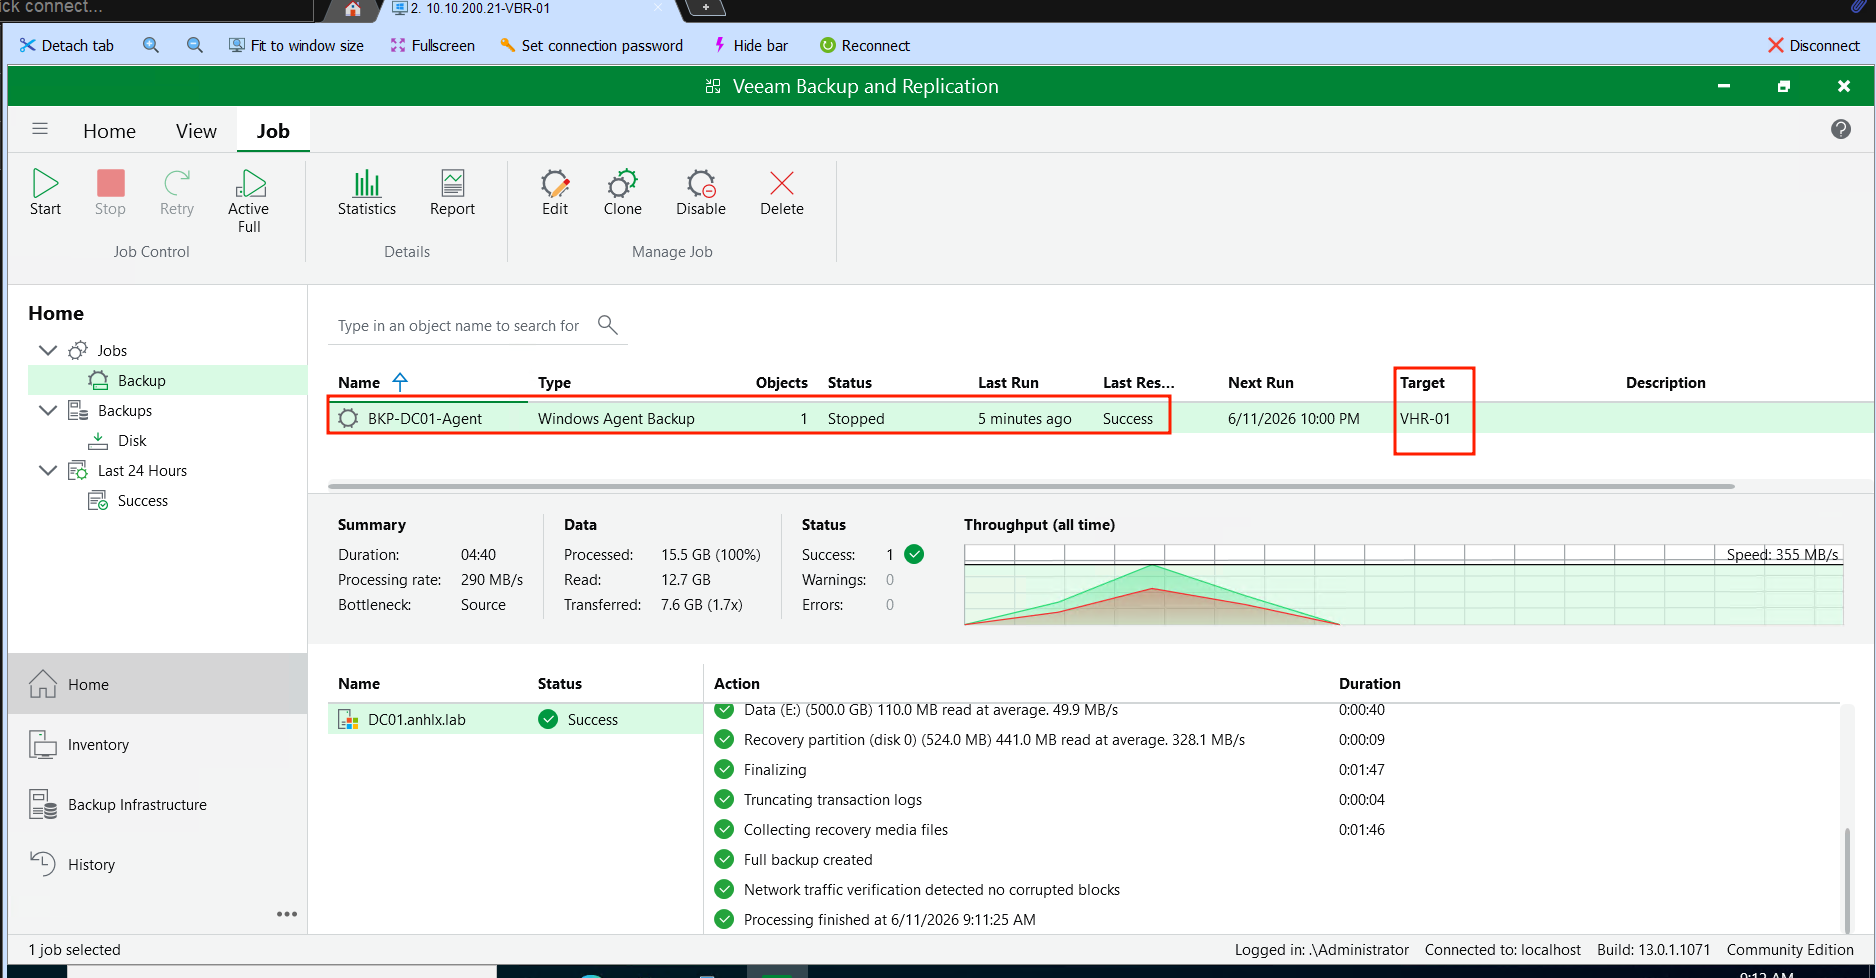The width and height of the screenshot is (1876, 978).
Task: Click the VHR-01 target cell
Action: click(x=1425, y=418)
